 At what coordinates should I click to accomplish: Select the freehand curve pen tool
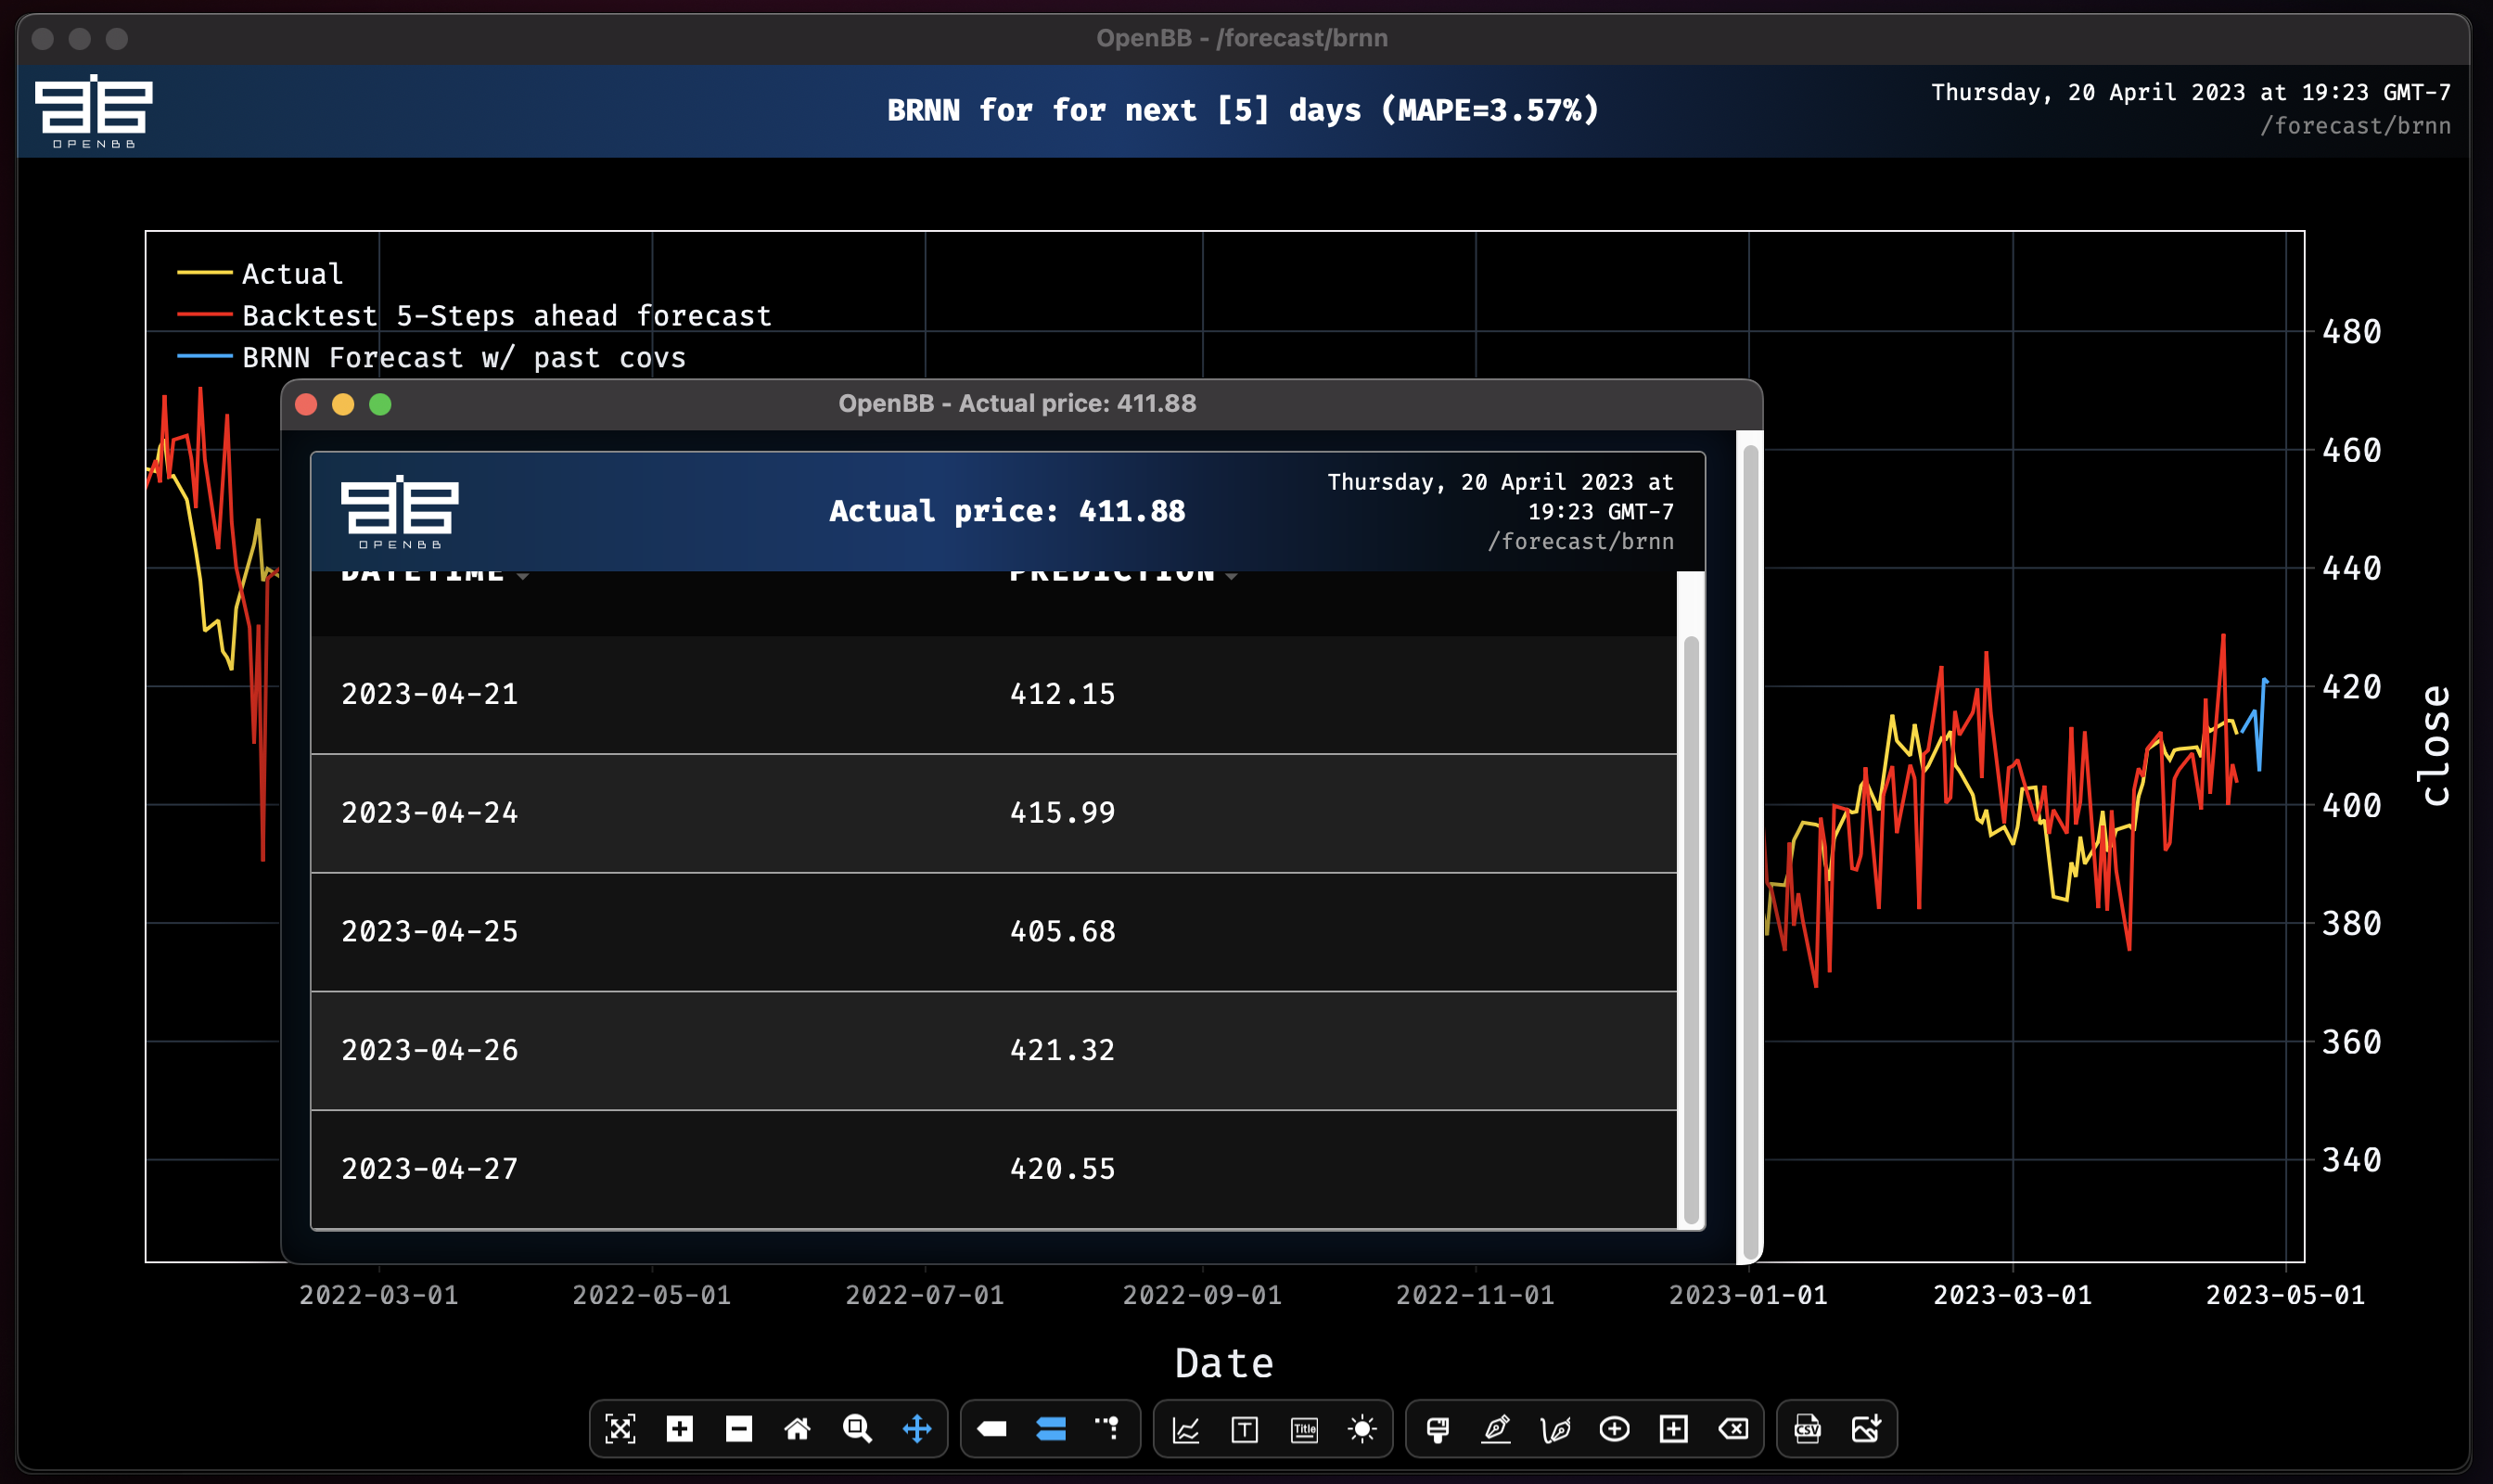click(x=1555, y=1430)
